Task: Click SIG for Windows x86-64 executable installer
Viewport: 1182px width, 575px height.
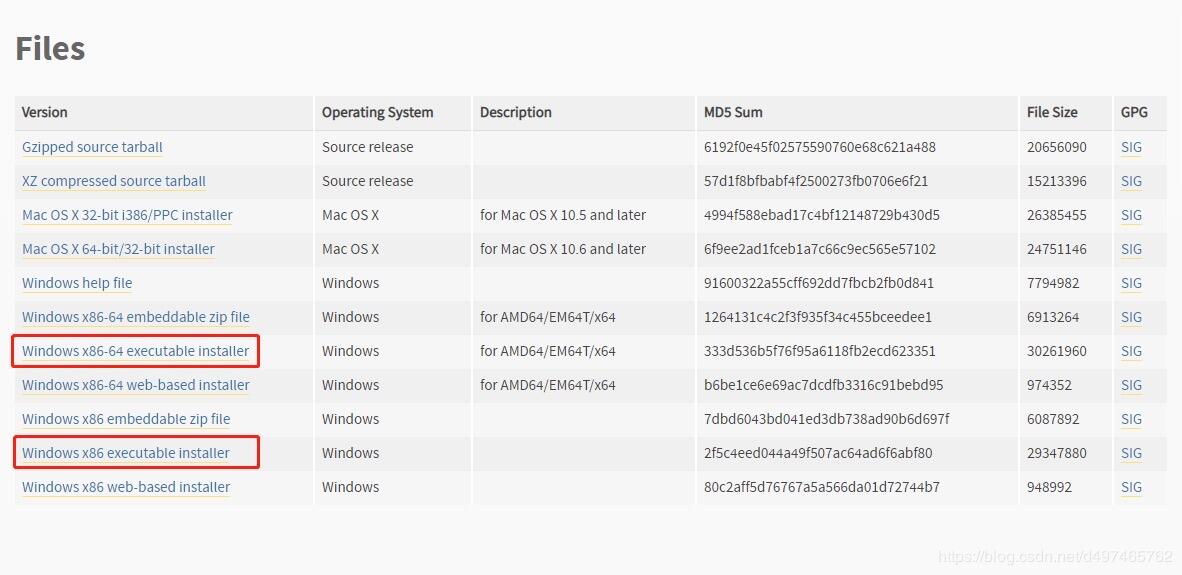Action: coord(1131,351)
